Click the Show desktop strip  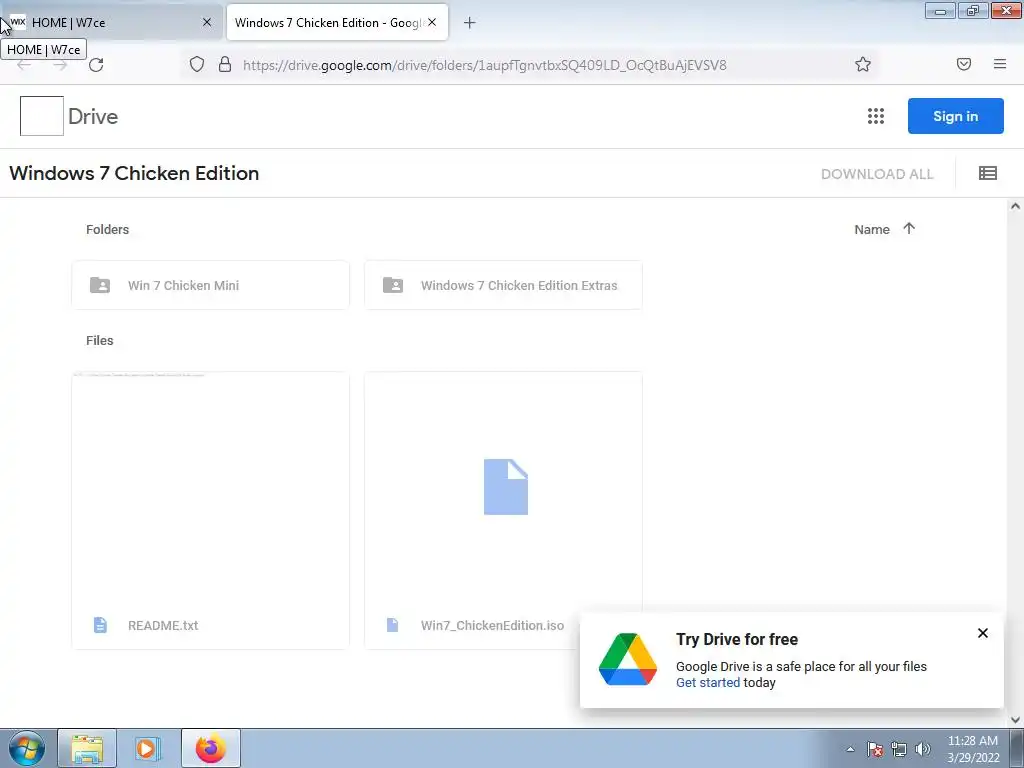(1017, 748)
